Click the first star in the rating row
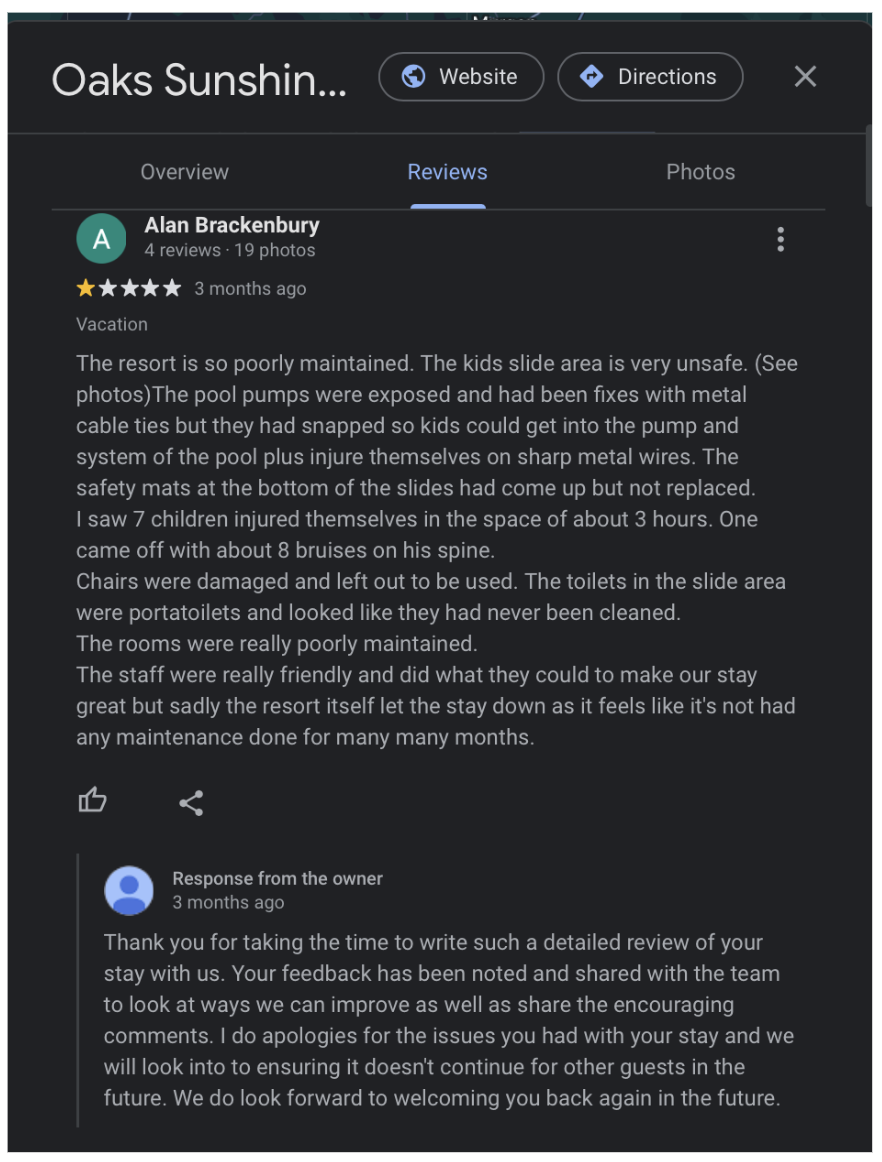This screenshot has width=882, height=1162. (84, 287)
